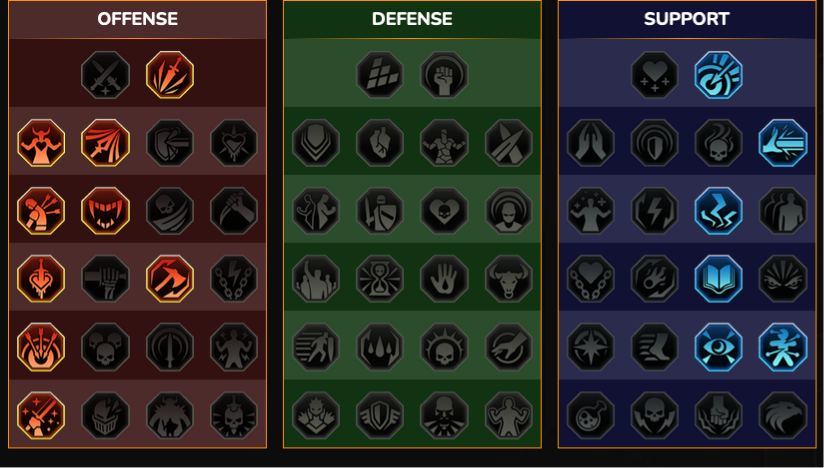The image size is (824, 468).
Task: Click the potion flask support mastery
Action: point(591,415)
